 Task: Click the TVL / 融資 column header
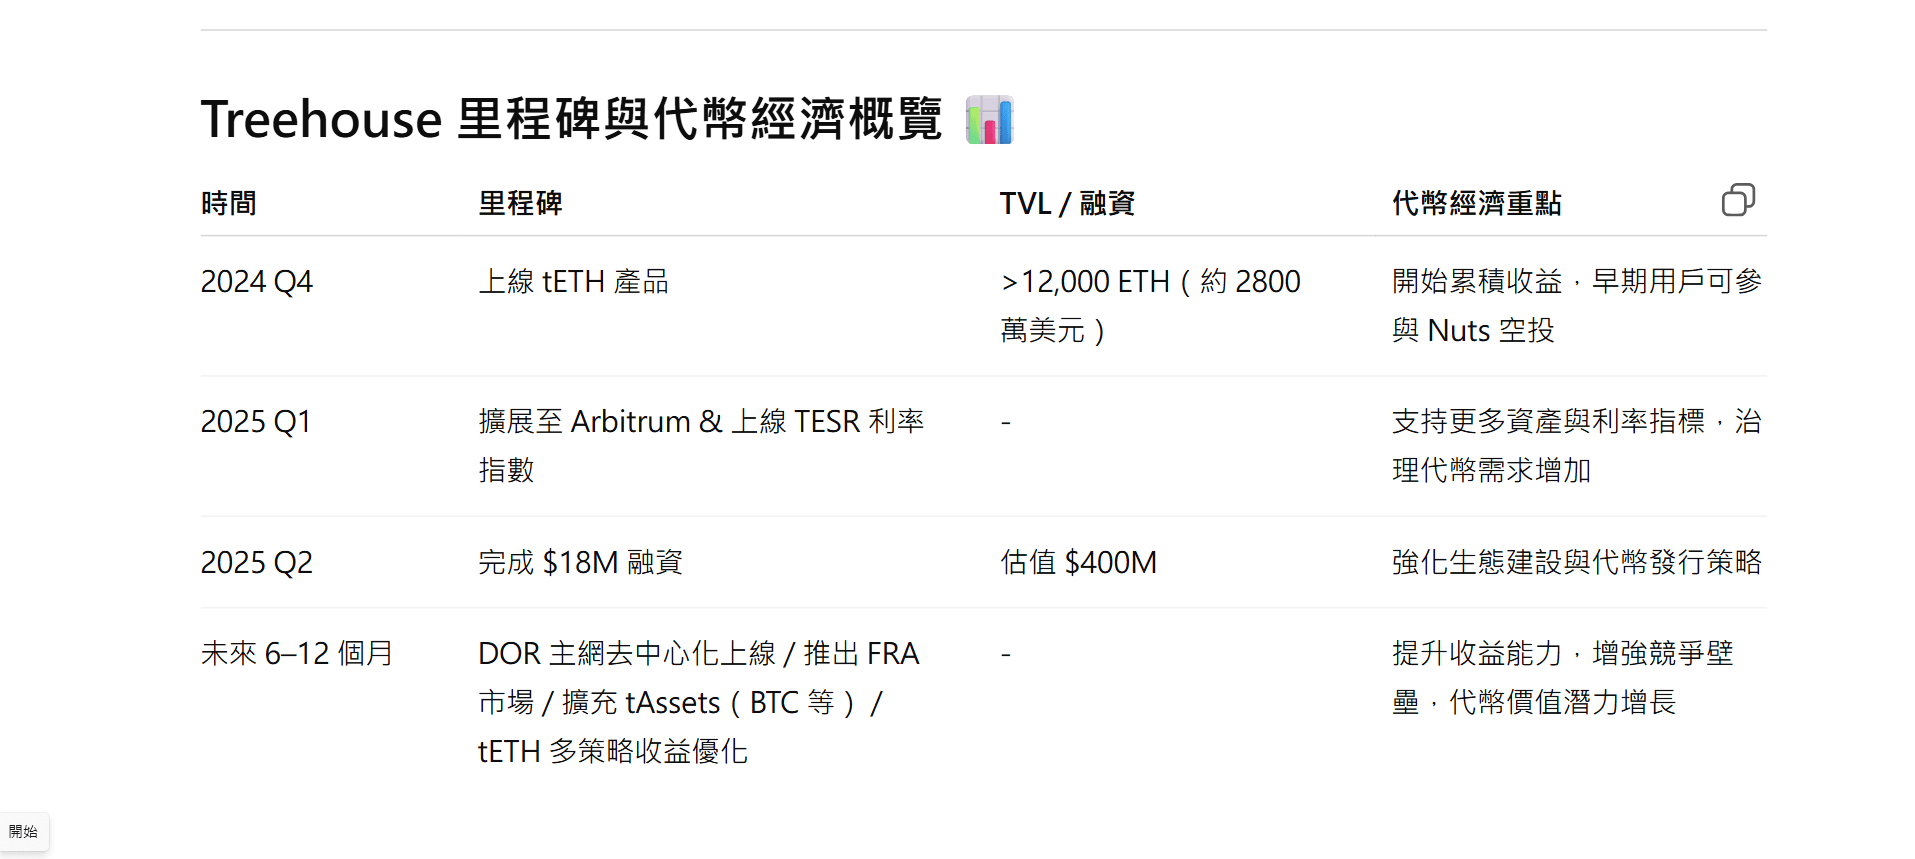(x=1067, y=203)
